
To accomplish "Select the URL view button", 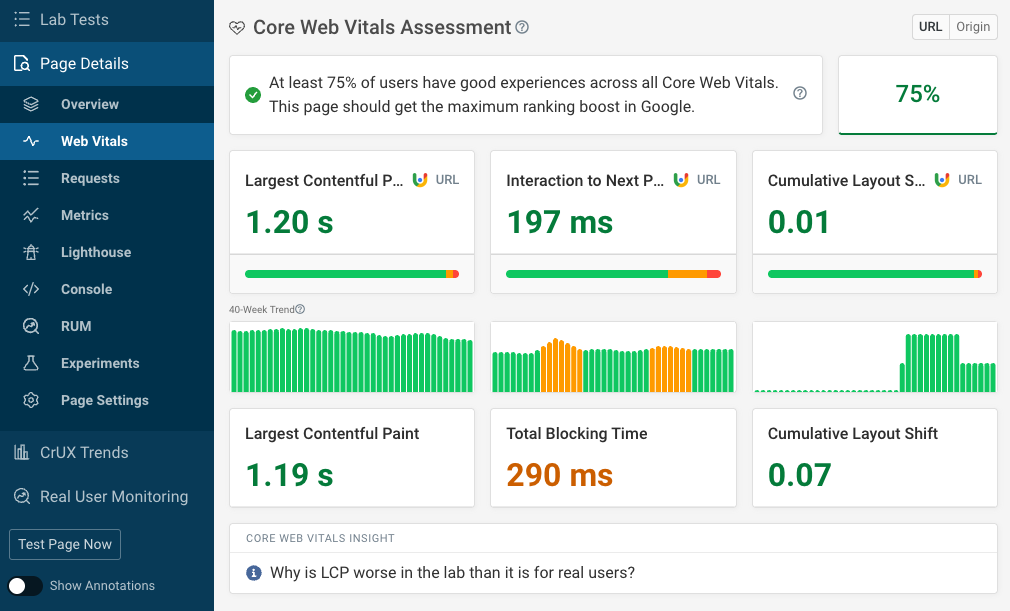I will pyautogui.click(x=931, y=27).
